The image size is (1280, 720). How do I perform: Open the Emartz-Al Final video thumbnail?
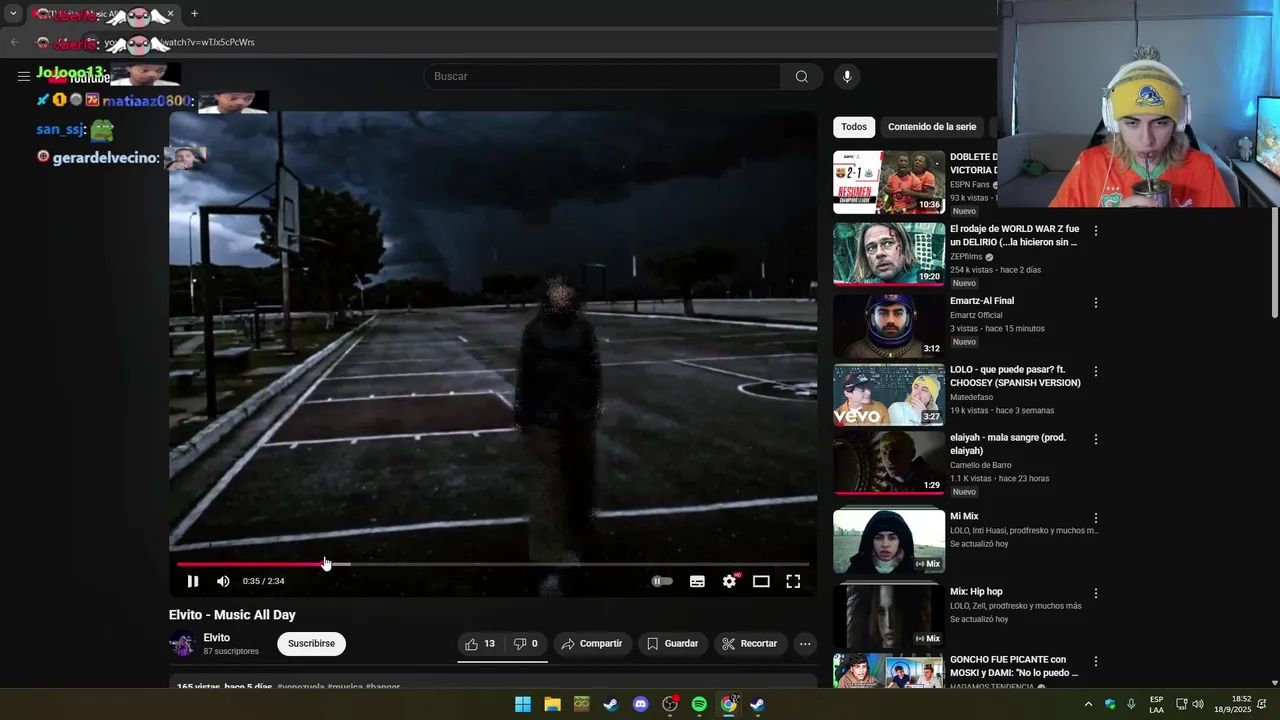[889, 326]
